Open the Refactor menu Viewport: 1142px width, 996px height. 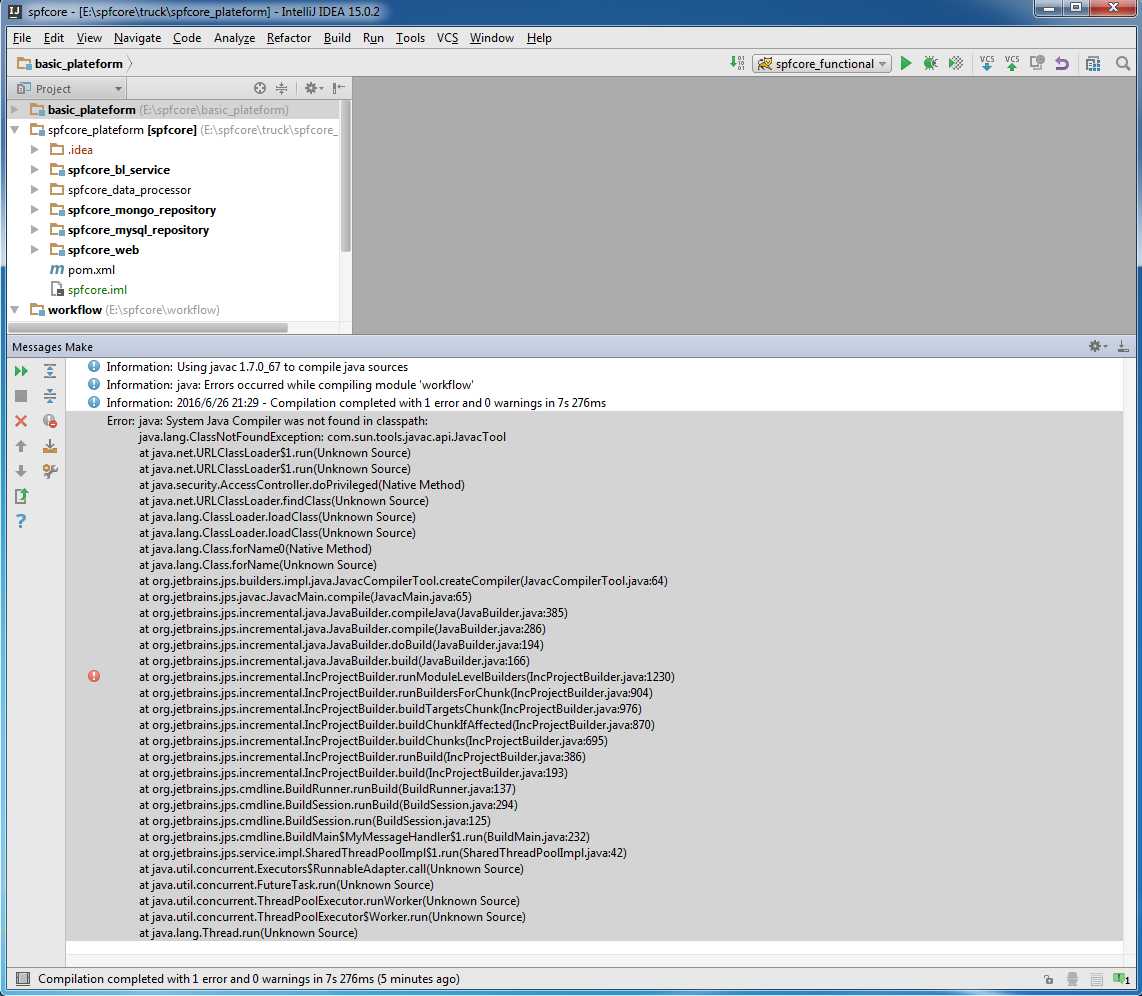pyautogui.click(x=288, y=38)
